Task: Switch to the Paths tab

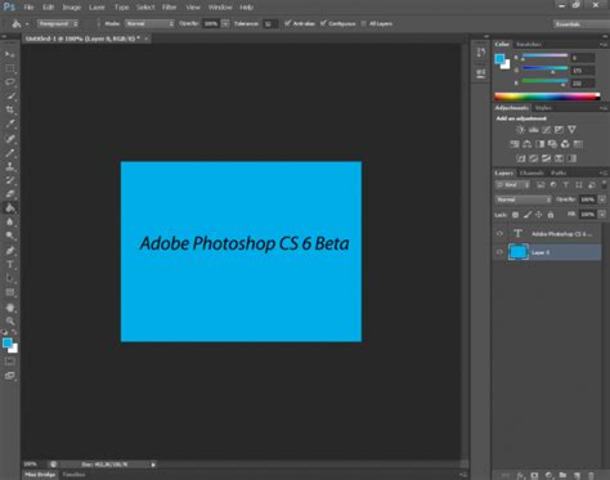Action: (x=558, y=173)
